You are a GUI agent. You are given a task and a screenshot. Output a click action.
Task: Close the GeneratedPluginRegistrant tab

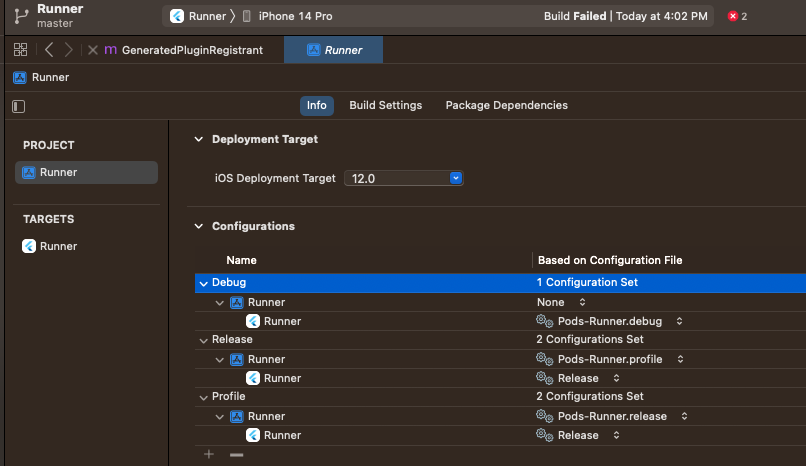tap(93, 50)
